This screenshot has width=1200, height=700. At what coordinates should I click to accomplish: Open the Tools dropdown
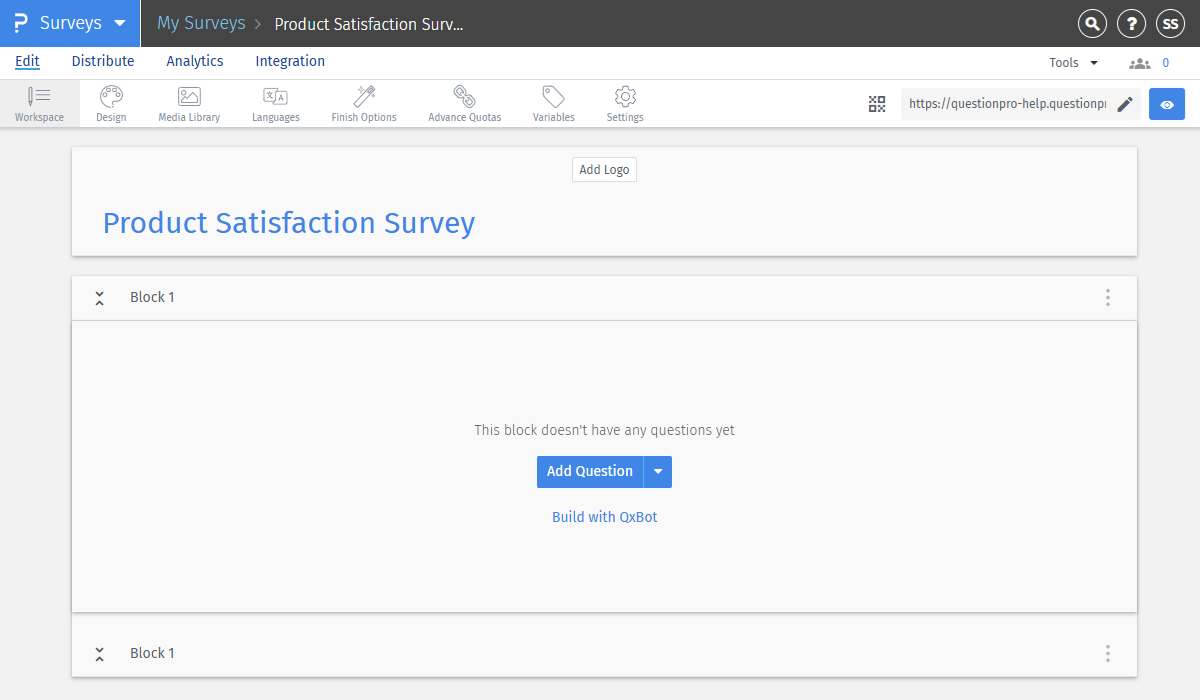(x=1071, y=61)
